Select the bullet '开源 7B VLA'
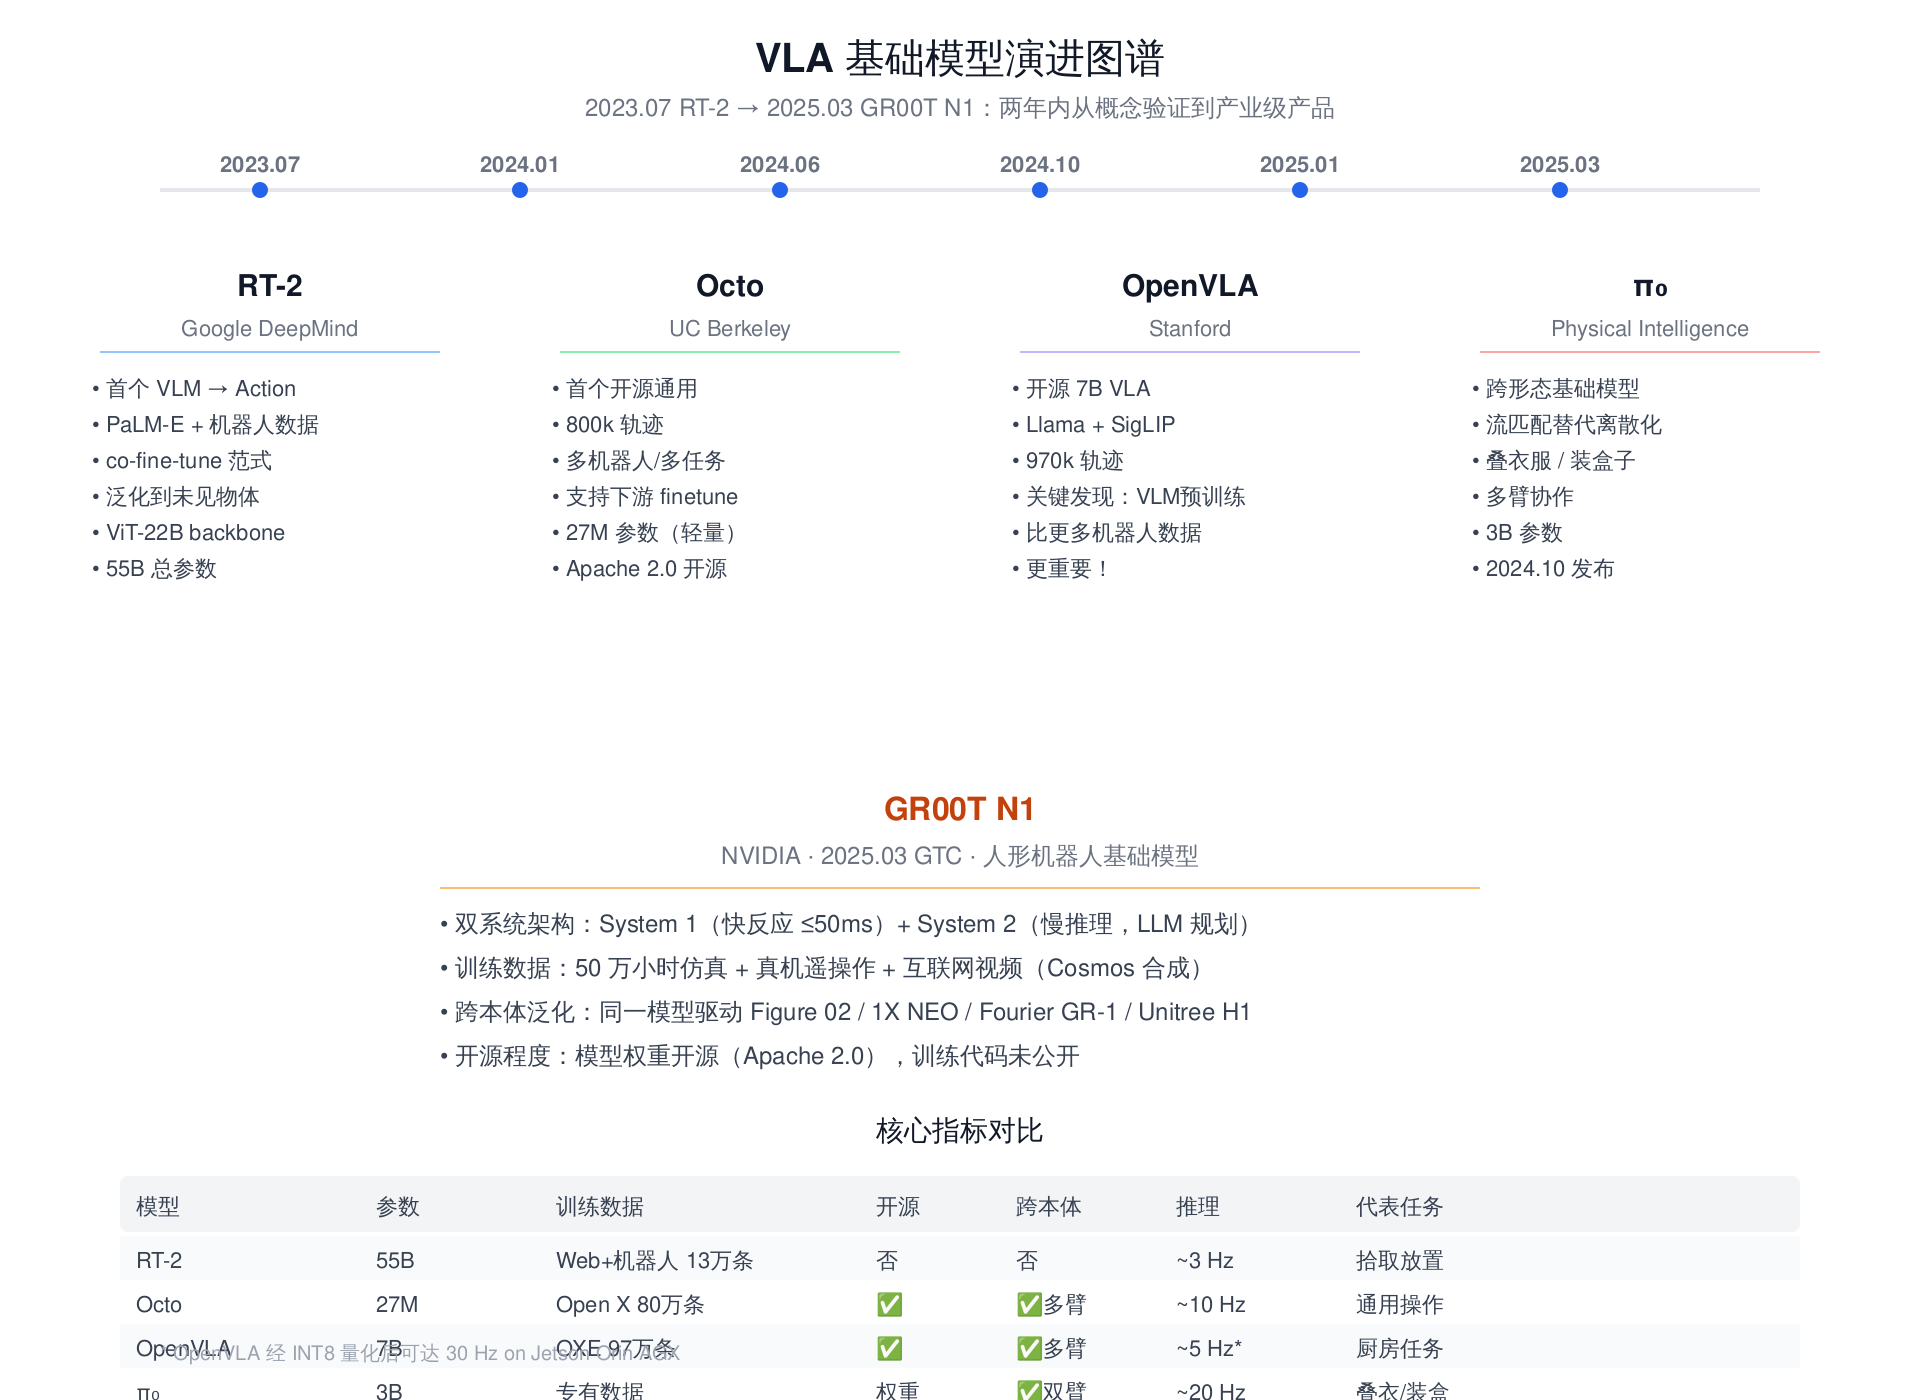 (1082, 388)
